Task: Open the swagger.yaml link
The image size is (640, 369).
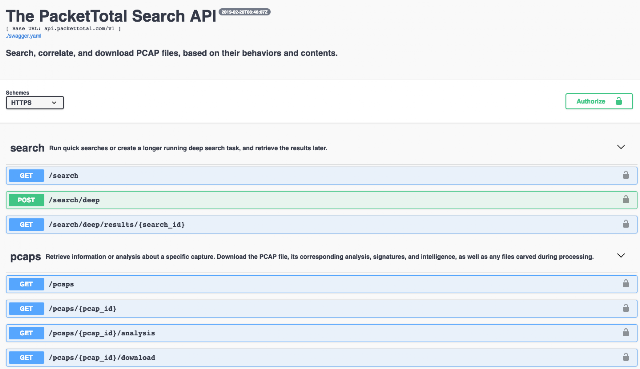Action: click(24, 36)
